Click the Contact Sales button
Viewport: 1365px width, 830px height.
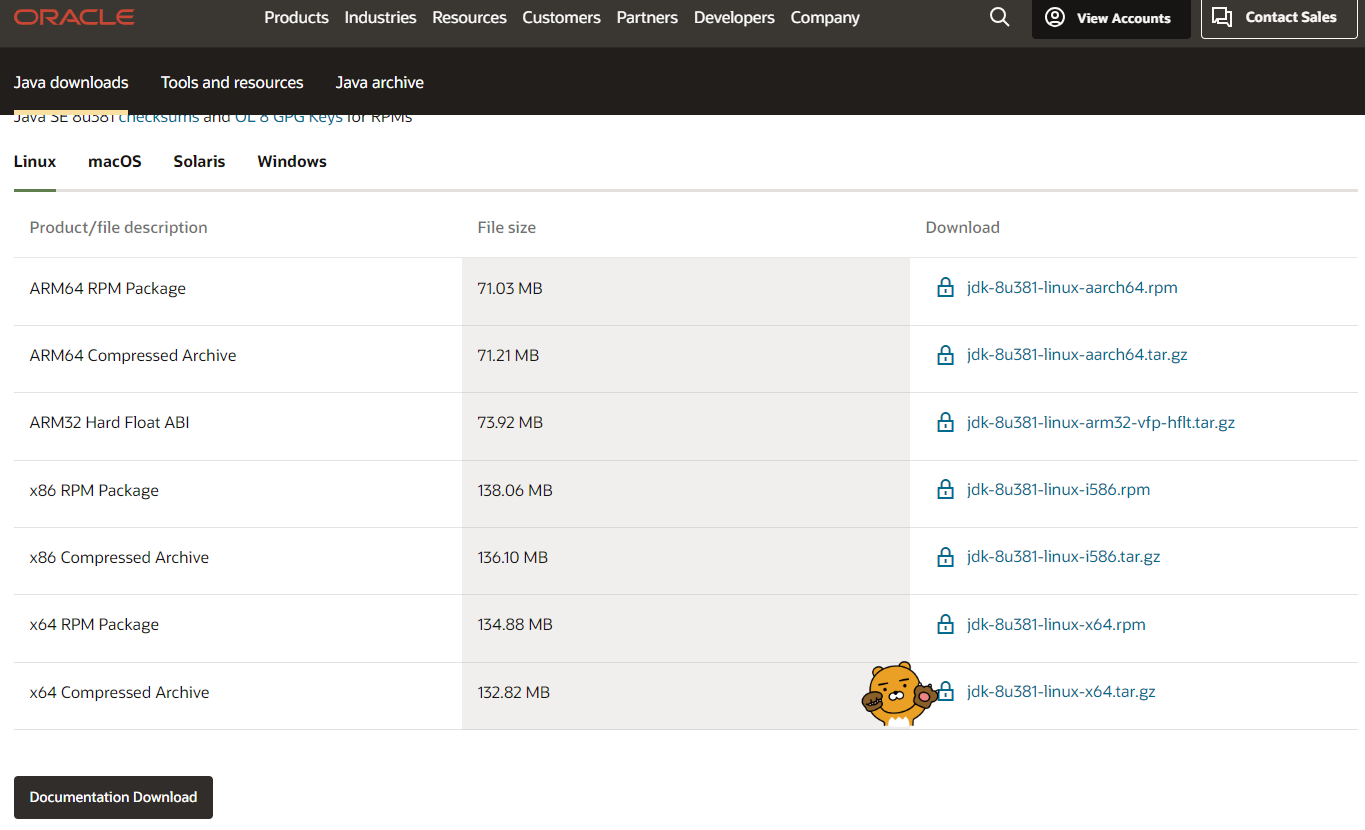(1278, 18)
